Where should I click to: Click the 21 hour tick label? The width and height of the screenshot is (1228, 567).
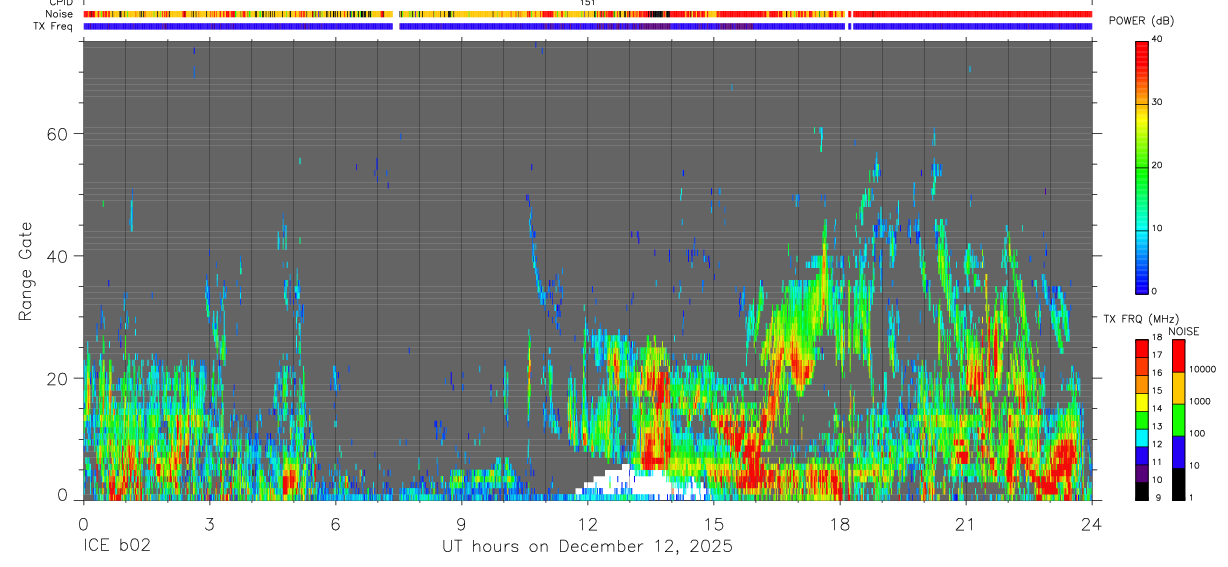point(965,523)
